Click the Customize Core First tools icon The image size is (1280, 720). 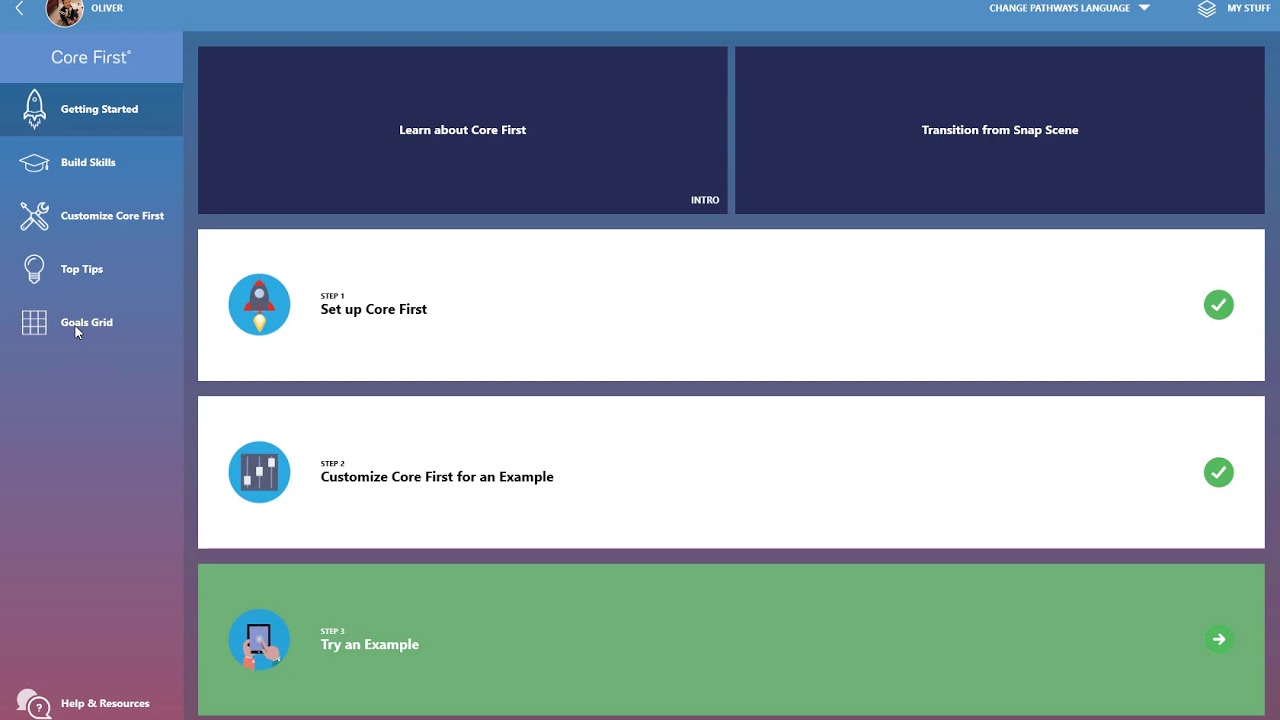34,216
